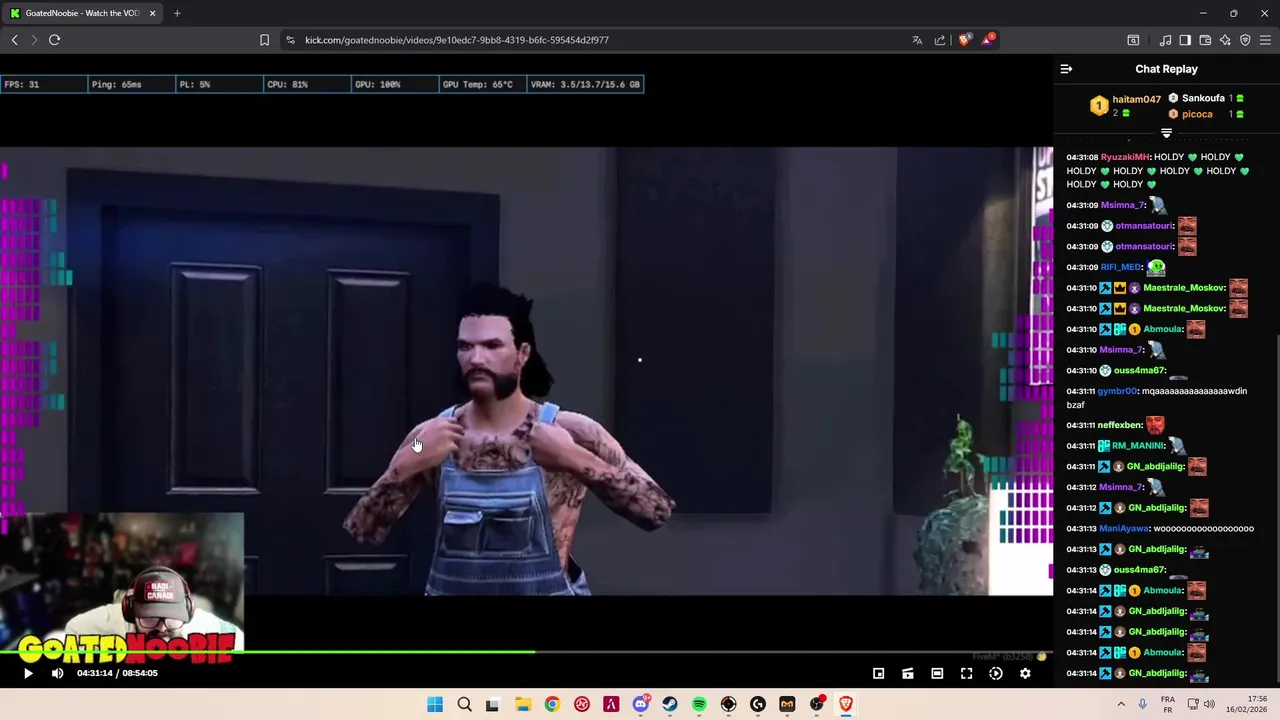Click picoca in the gifter leaderboard

tap(1197, 114)
